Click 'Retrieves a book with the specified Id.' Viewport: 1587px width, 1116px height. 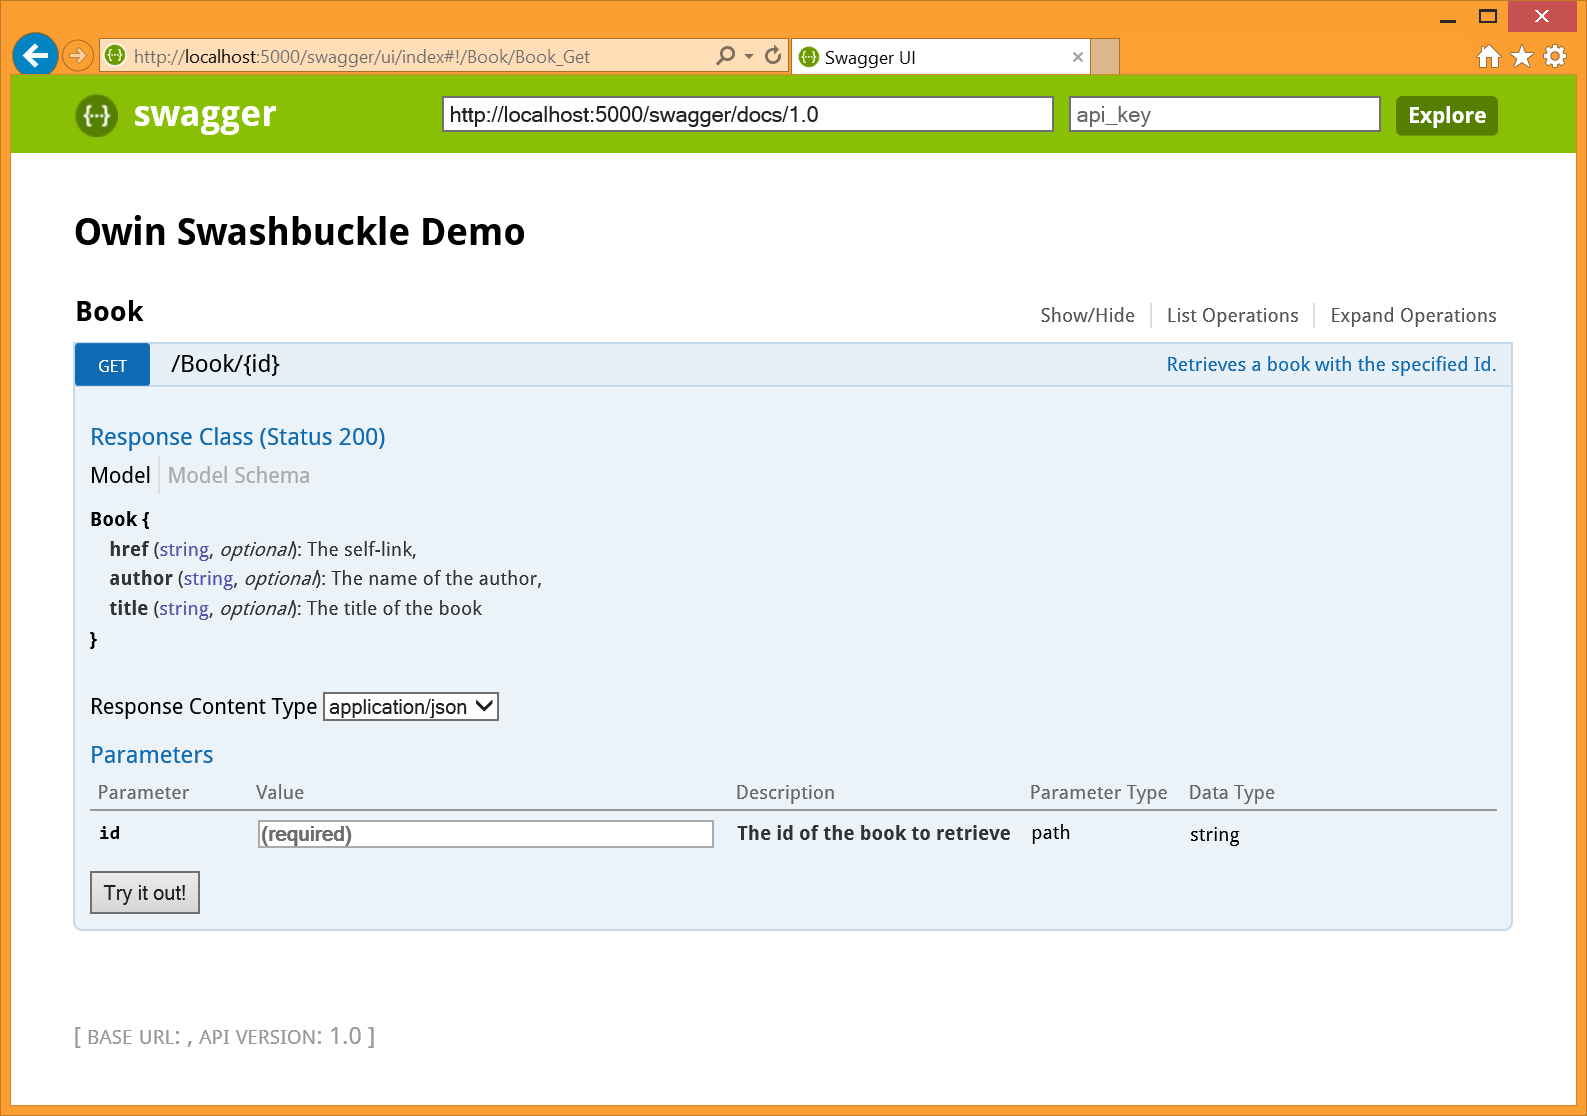point(1331,364)
